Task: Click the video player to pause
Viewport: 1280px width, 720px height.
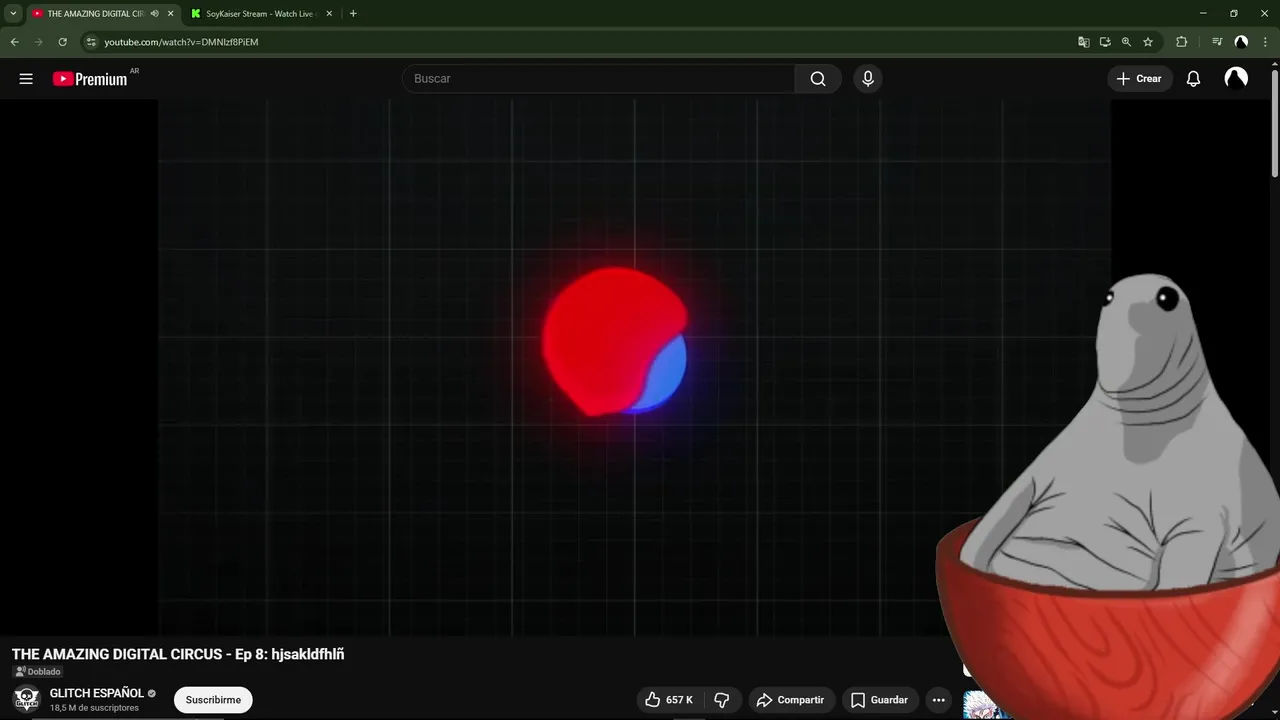Action: [634, 368]
